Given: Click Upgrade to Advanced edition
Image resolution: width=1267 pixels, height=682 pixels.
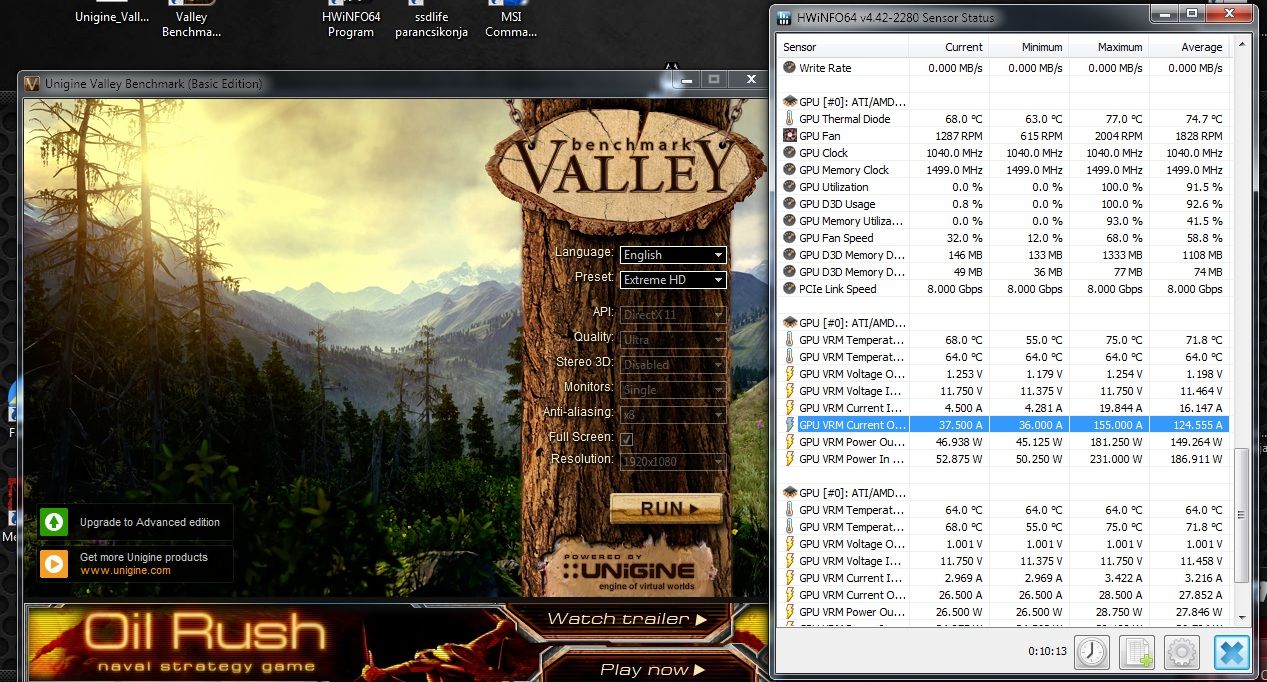Looking at the screenshot, I should (150, 522).
